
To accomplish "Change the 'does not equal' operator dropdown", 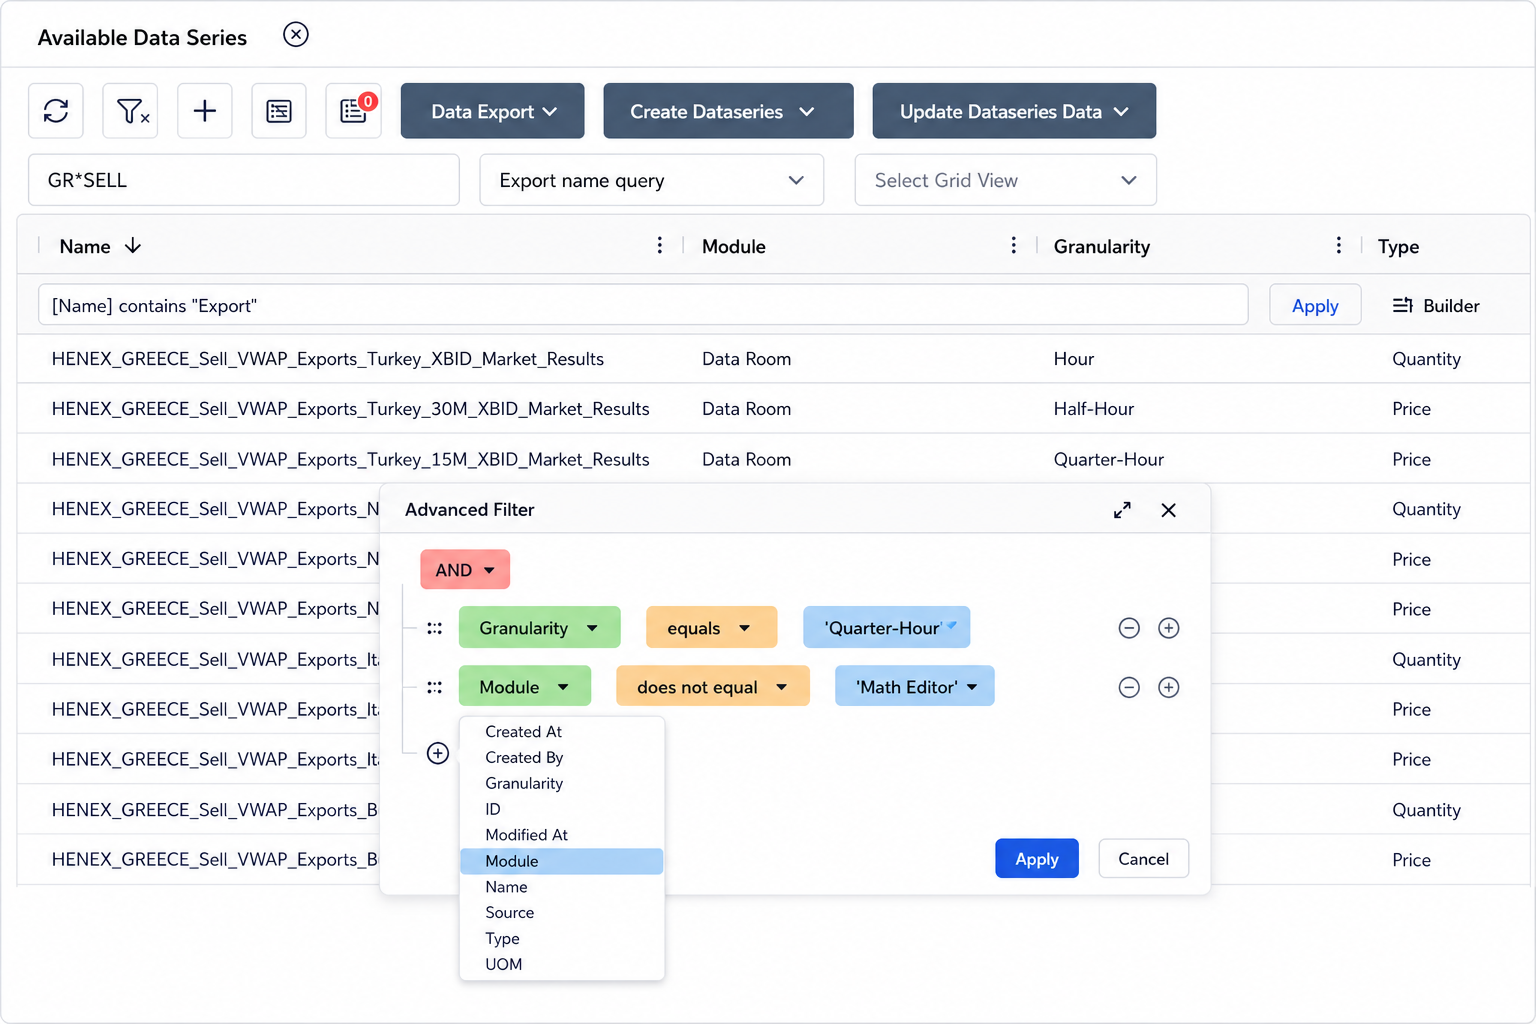I will (712, 687).
